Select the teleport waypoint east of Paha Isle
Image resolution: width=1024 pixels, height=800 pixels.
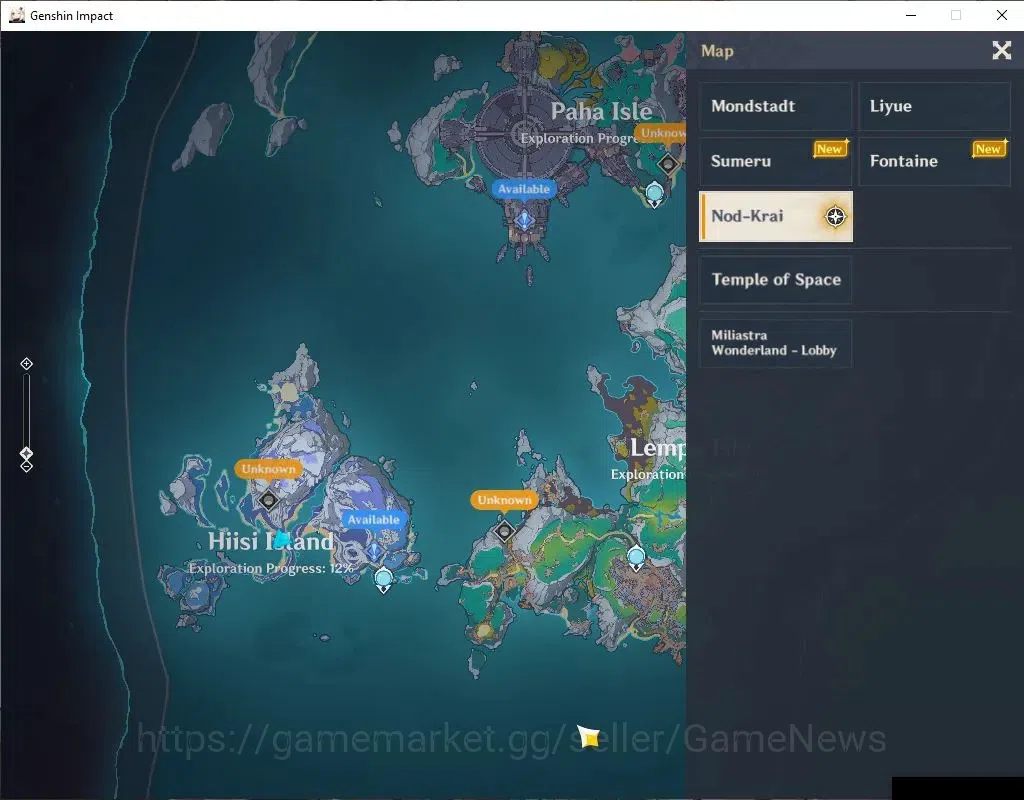point(654,195)
